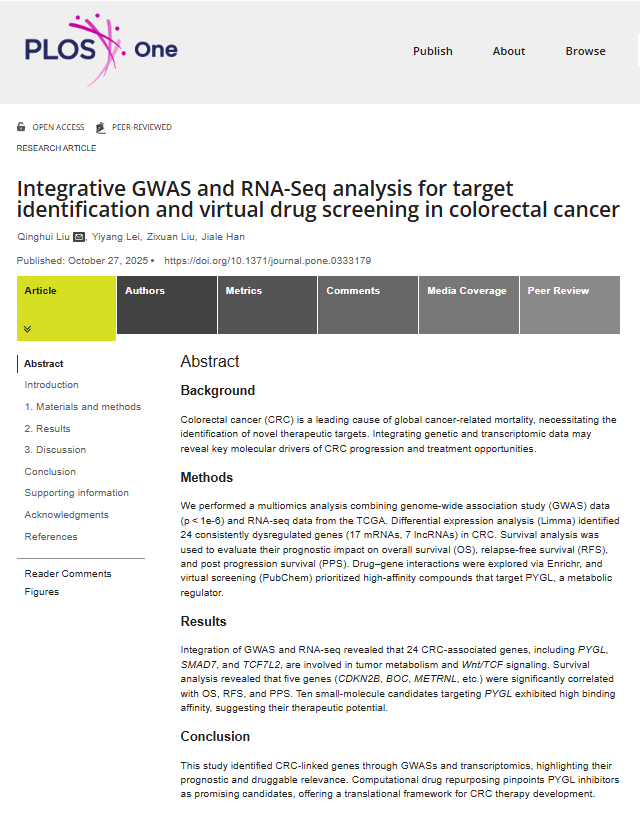Open the Browse menu
Viewport: 640px width, 816px height.
point(585,51)
